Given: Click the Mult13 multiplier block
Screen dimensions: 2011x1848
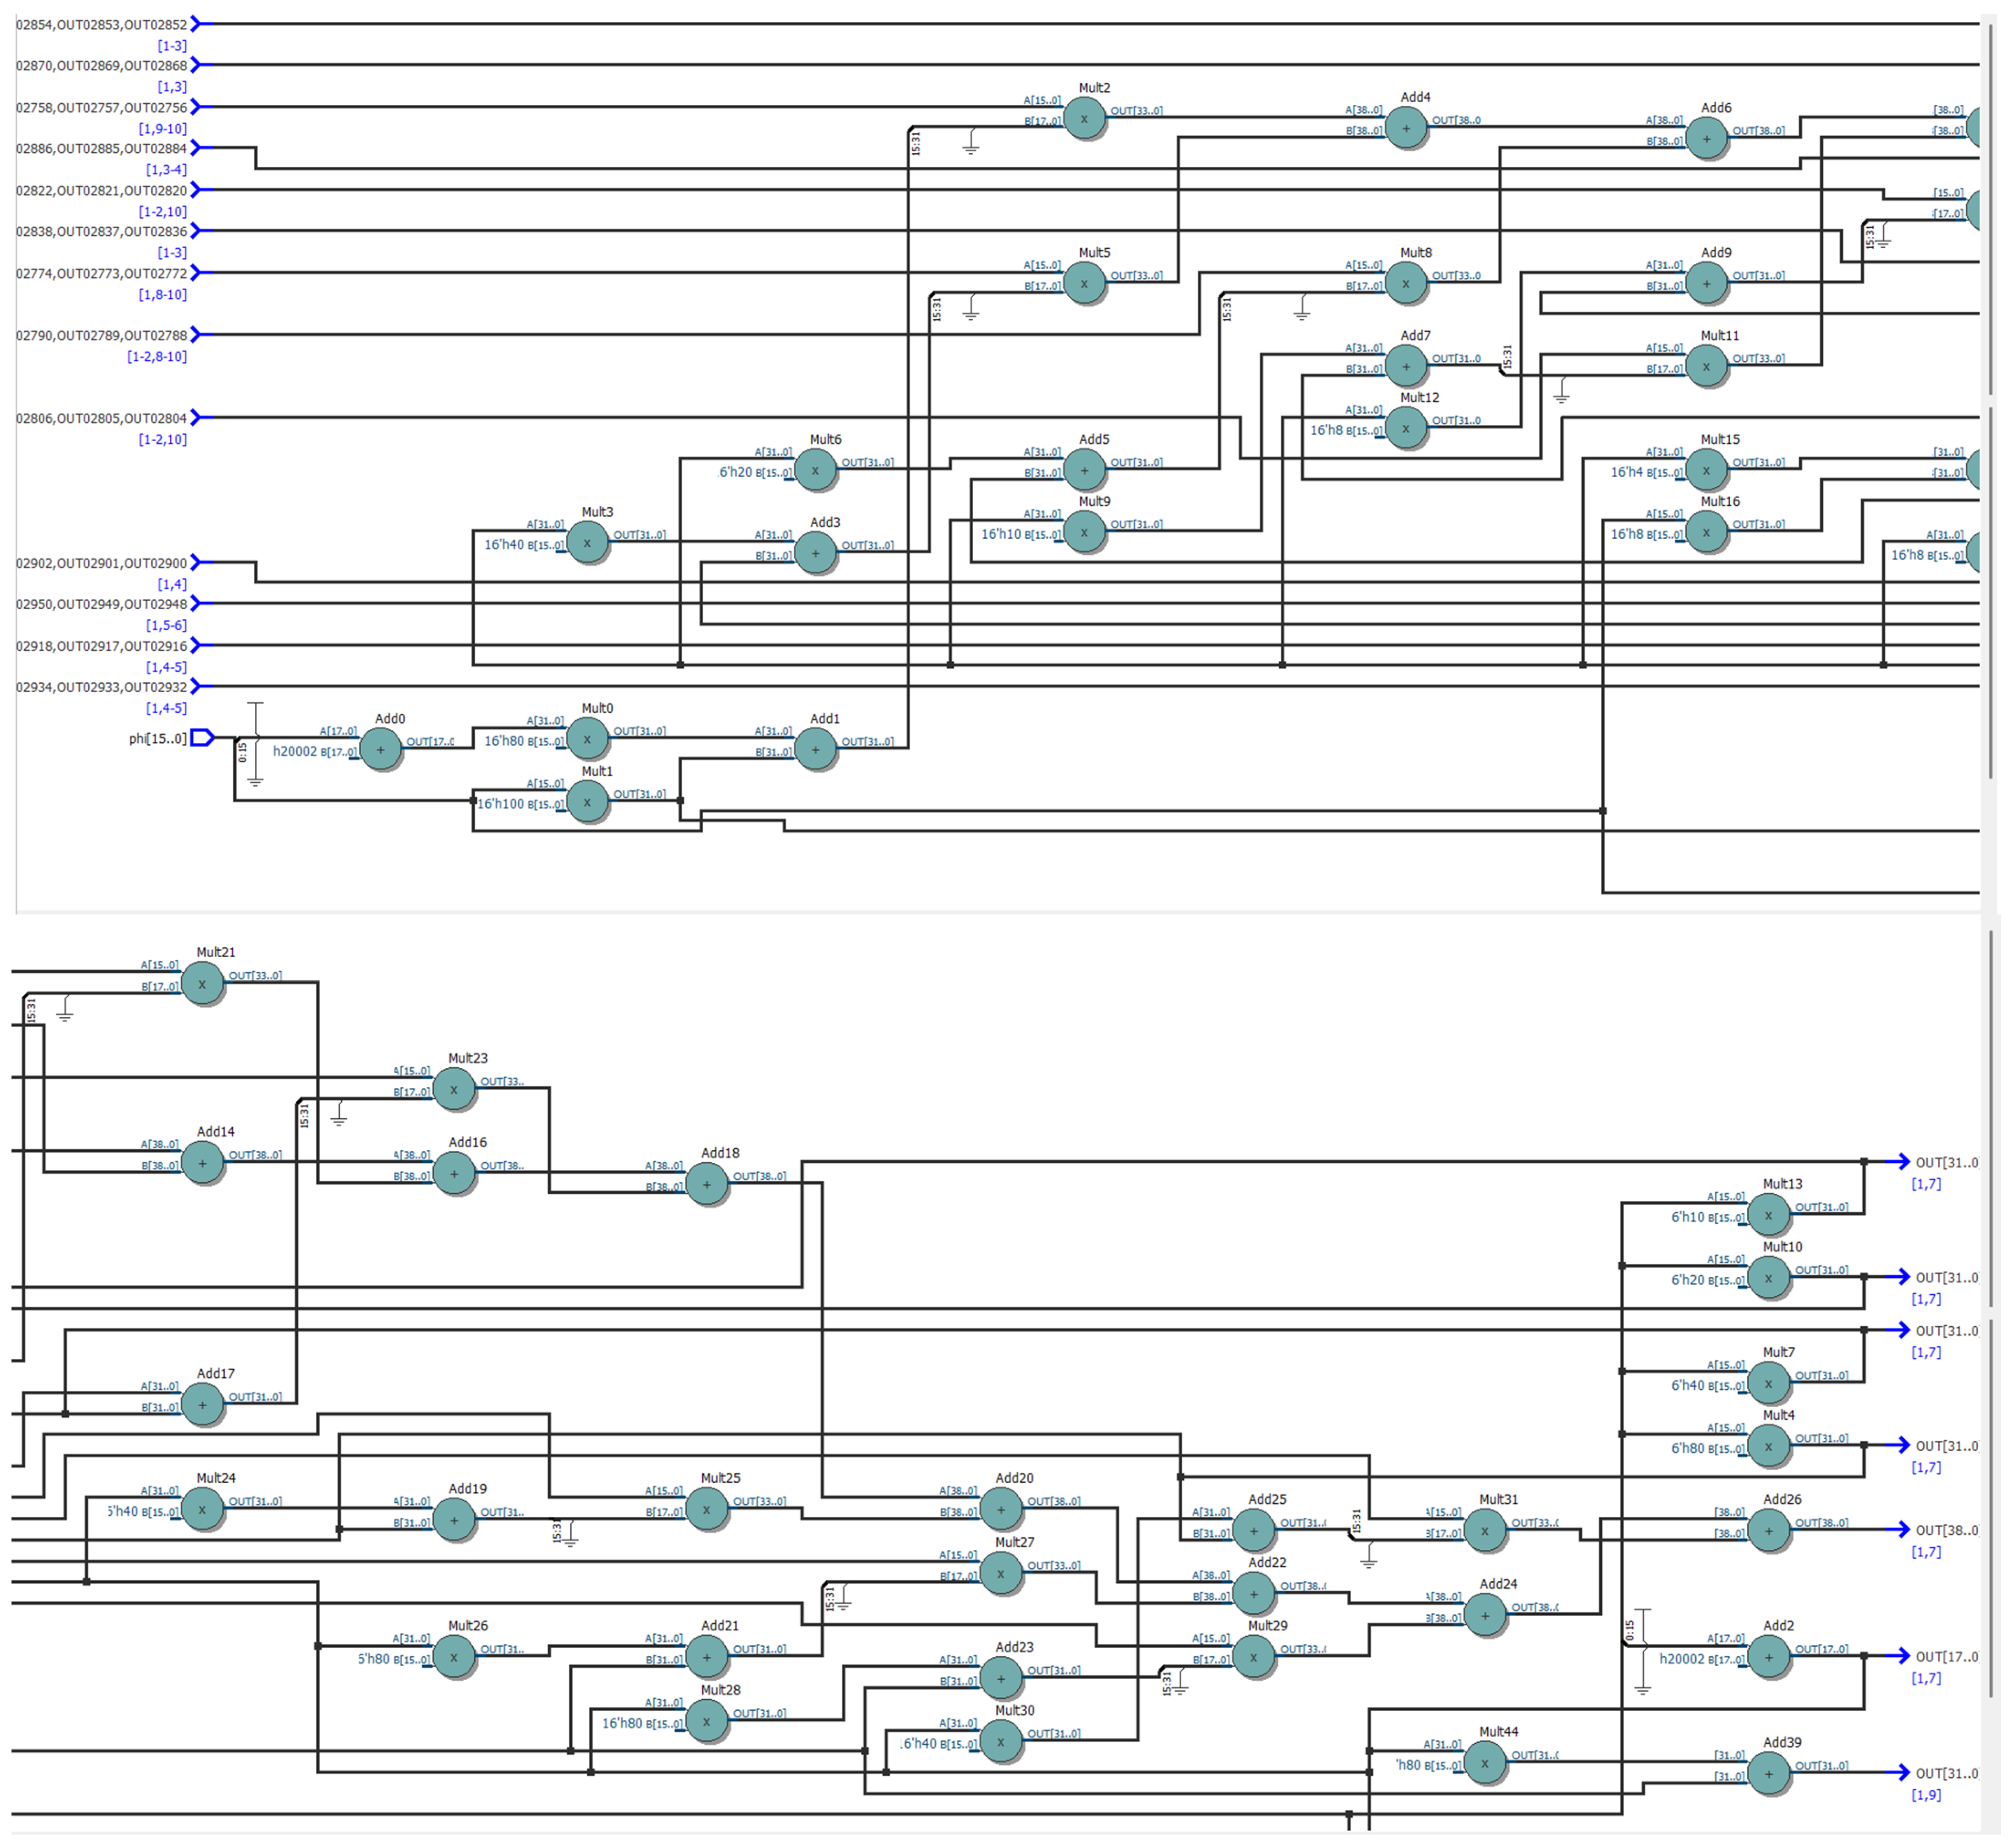Looking at the screenshot, I should (1768, 1216).
